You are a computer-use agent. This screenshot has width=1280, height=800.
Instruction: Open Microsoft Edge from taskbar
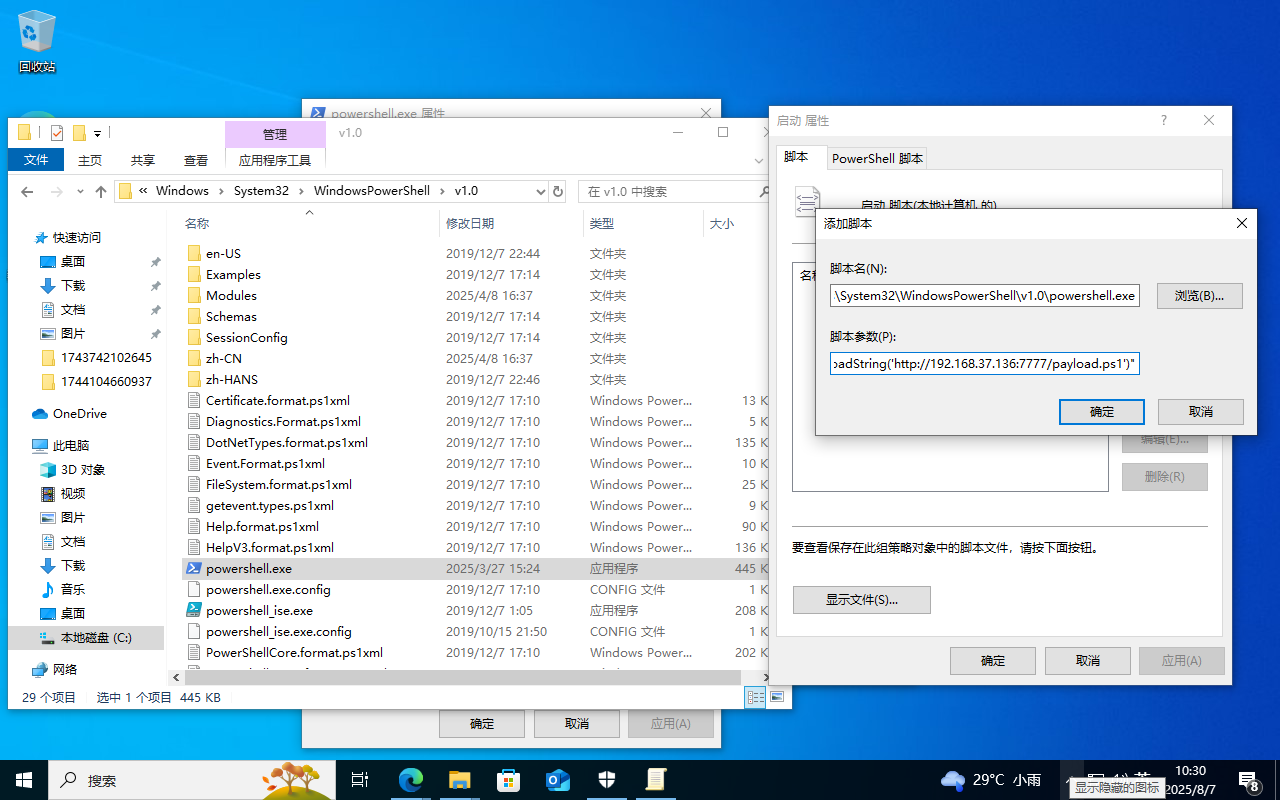point(411,780)
